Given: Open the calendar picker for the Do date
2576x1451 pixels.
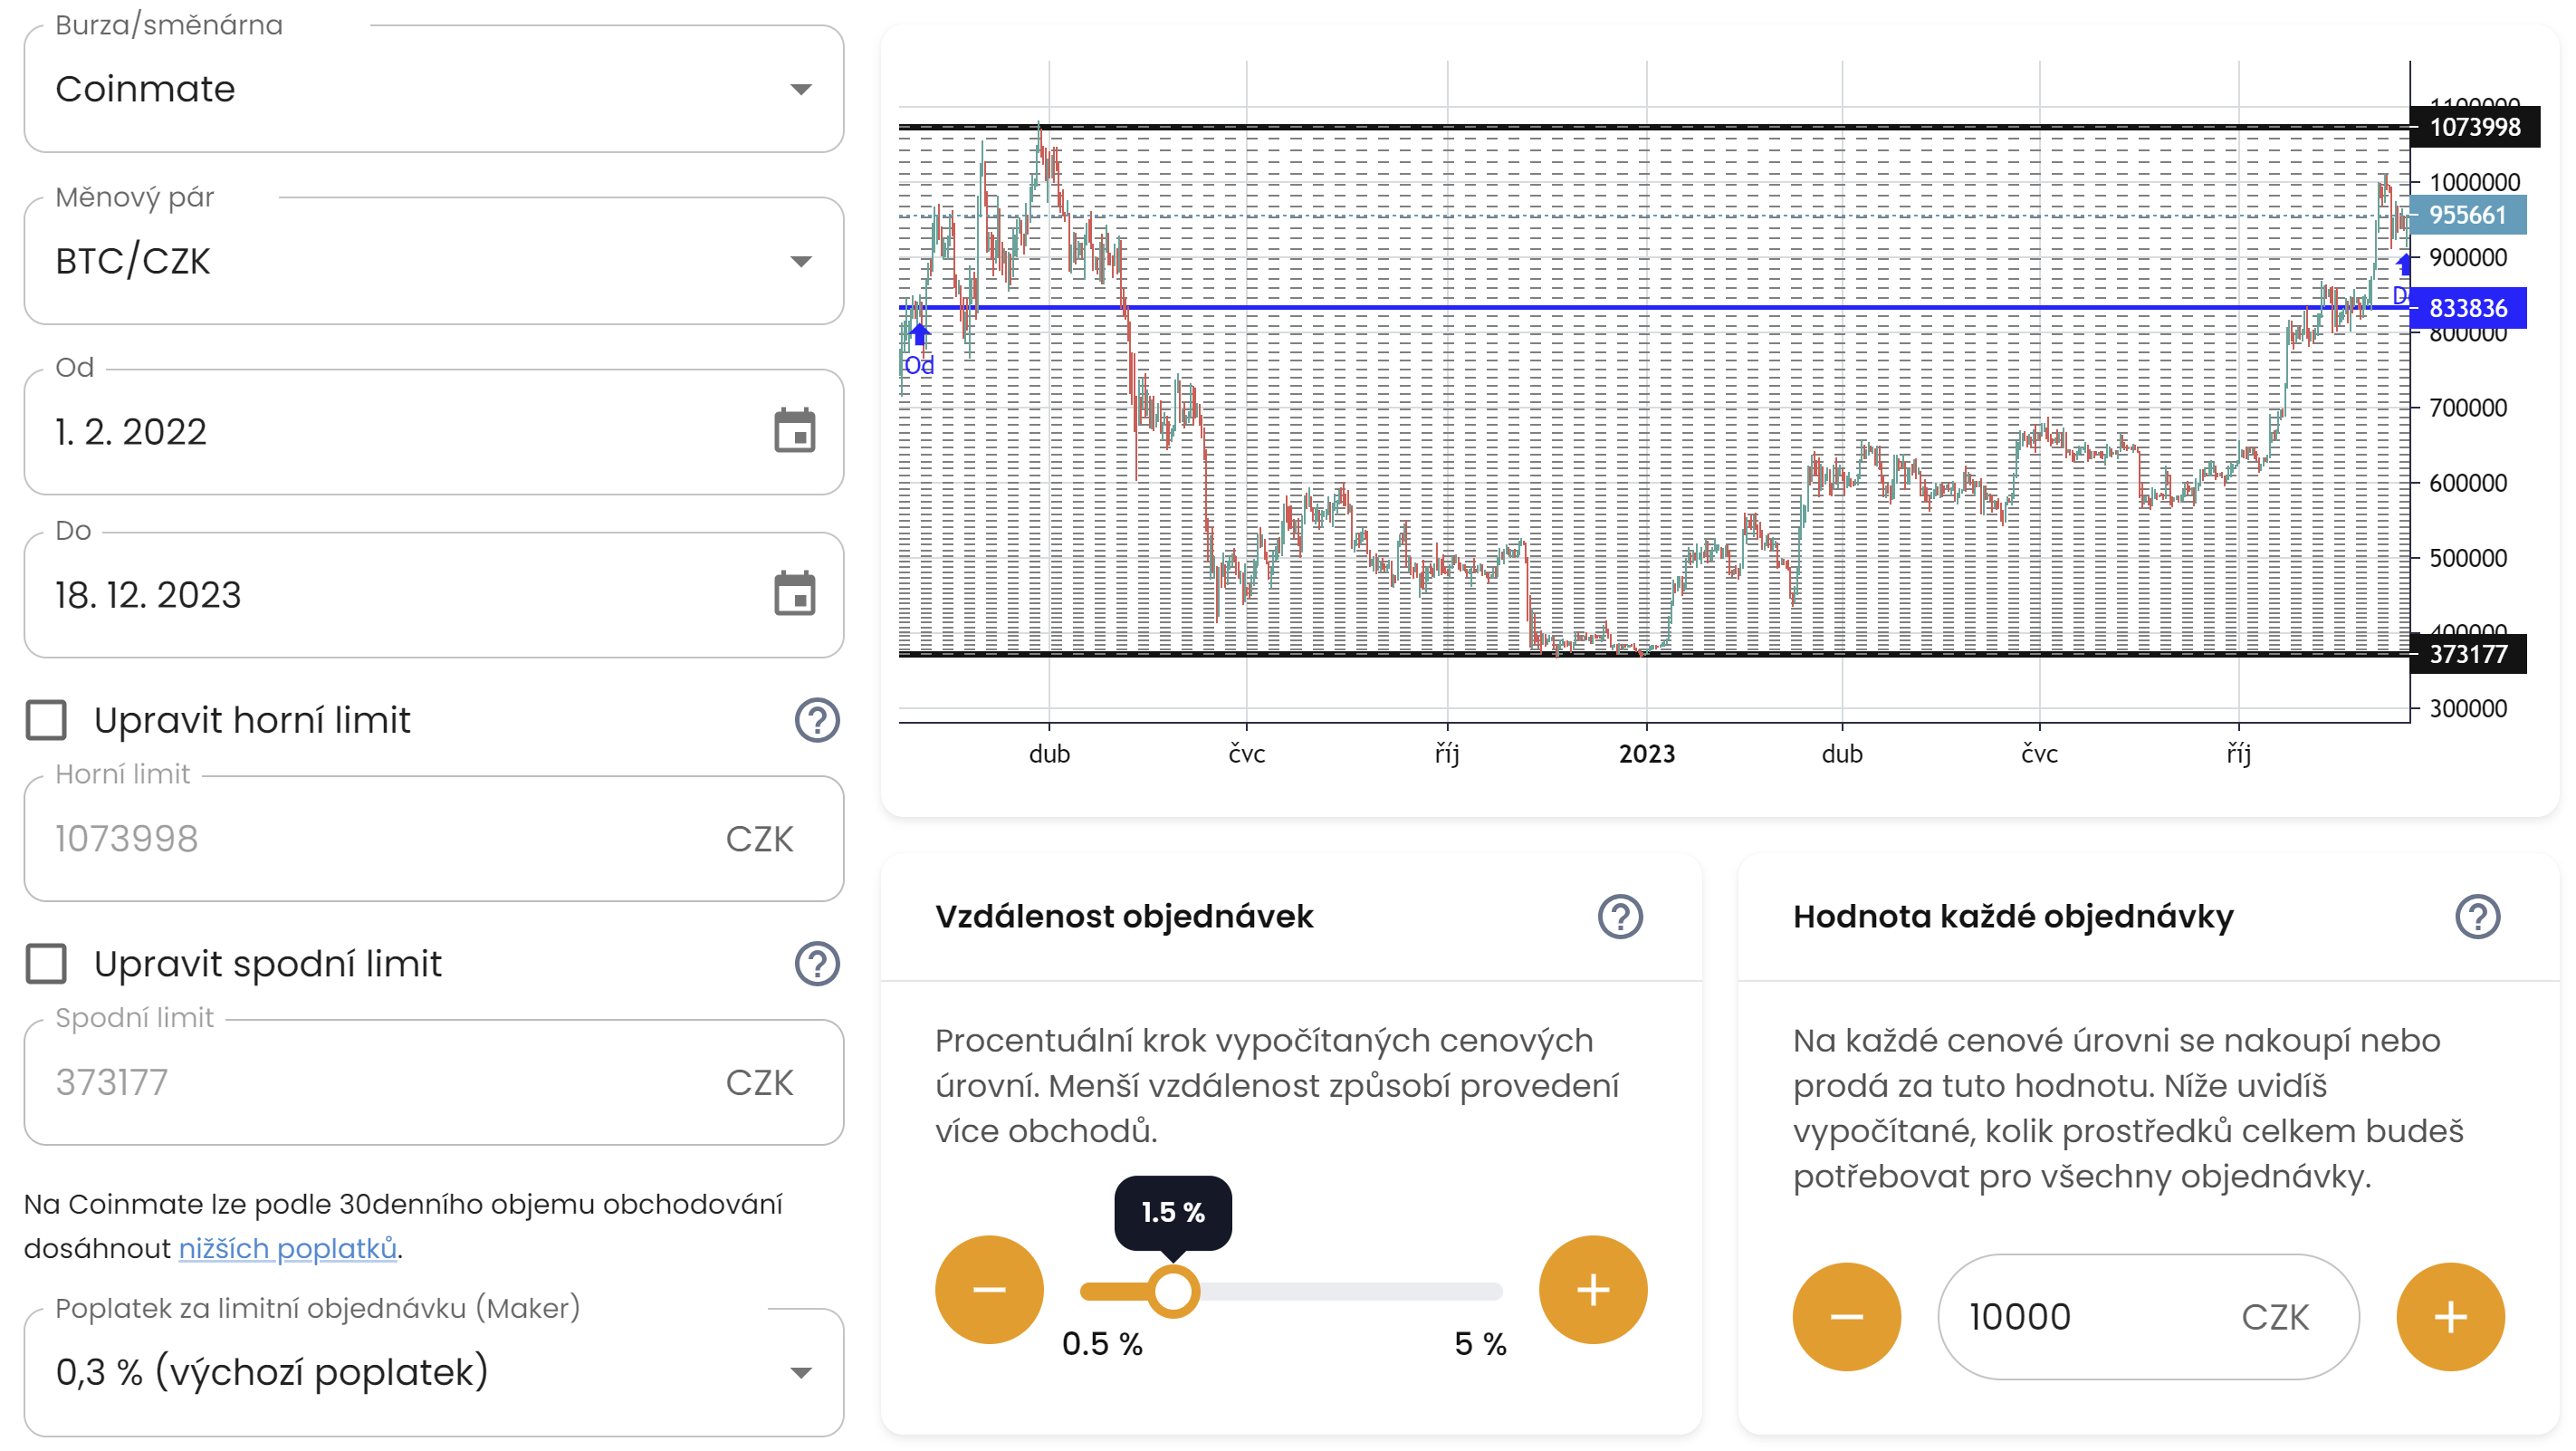Looking at the screenshot, I should coord(795,596).
